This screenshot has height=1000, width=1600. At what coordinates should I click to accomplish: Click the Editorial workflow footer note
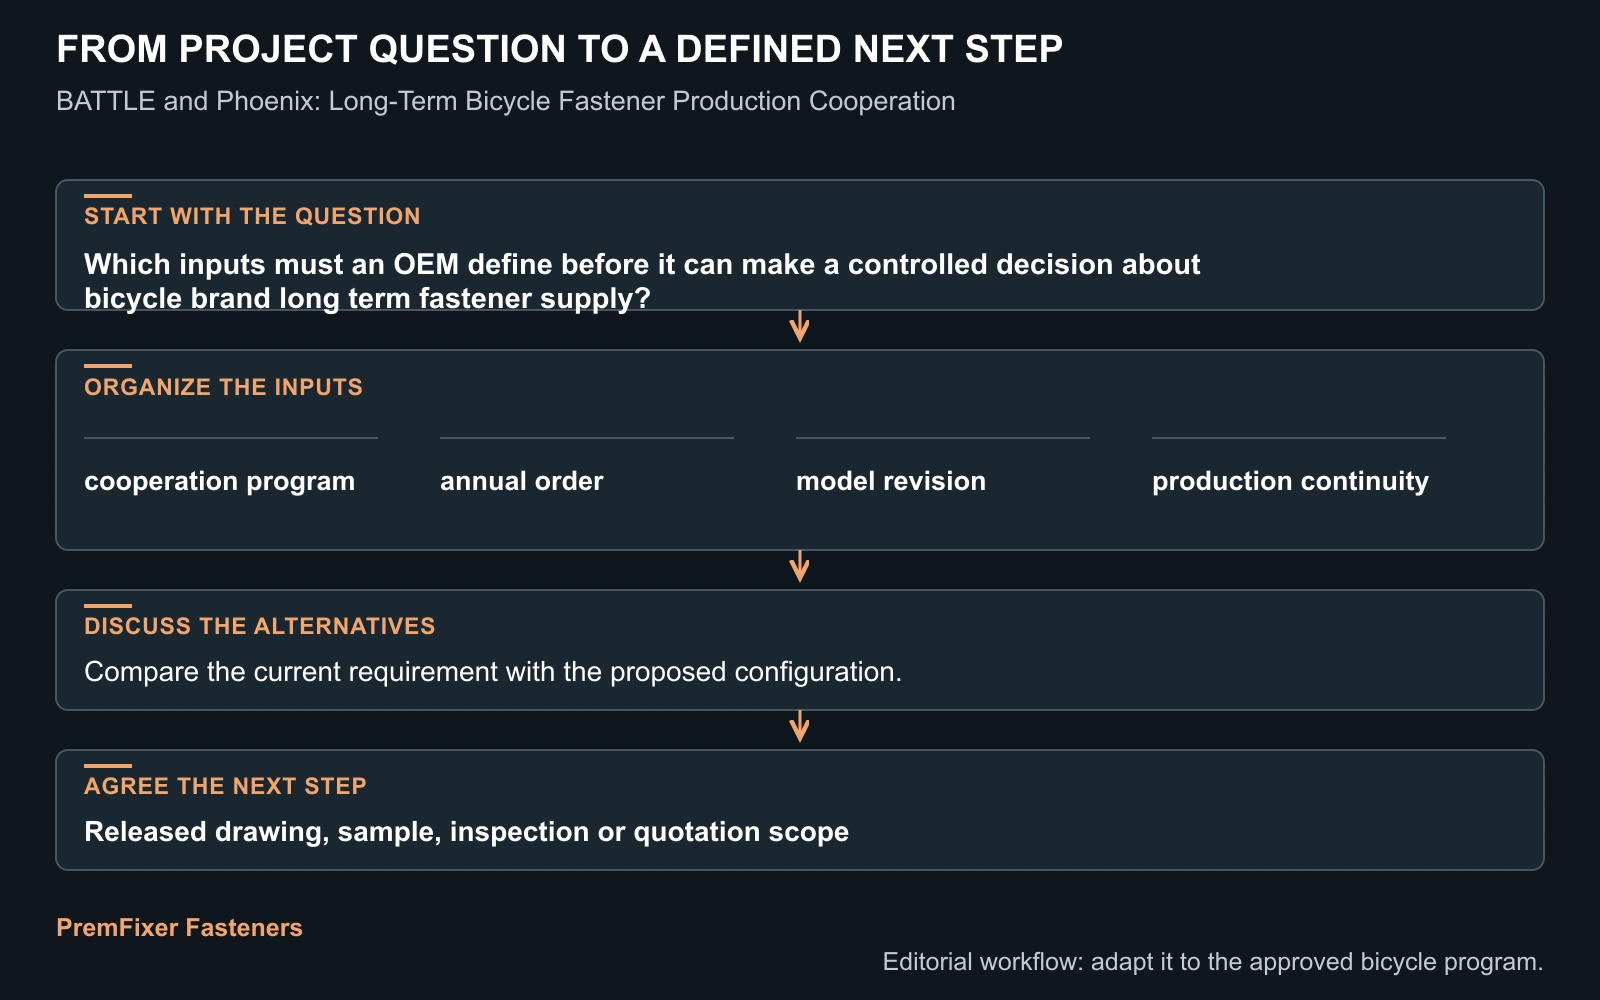(1213, 962)
